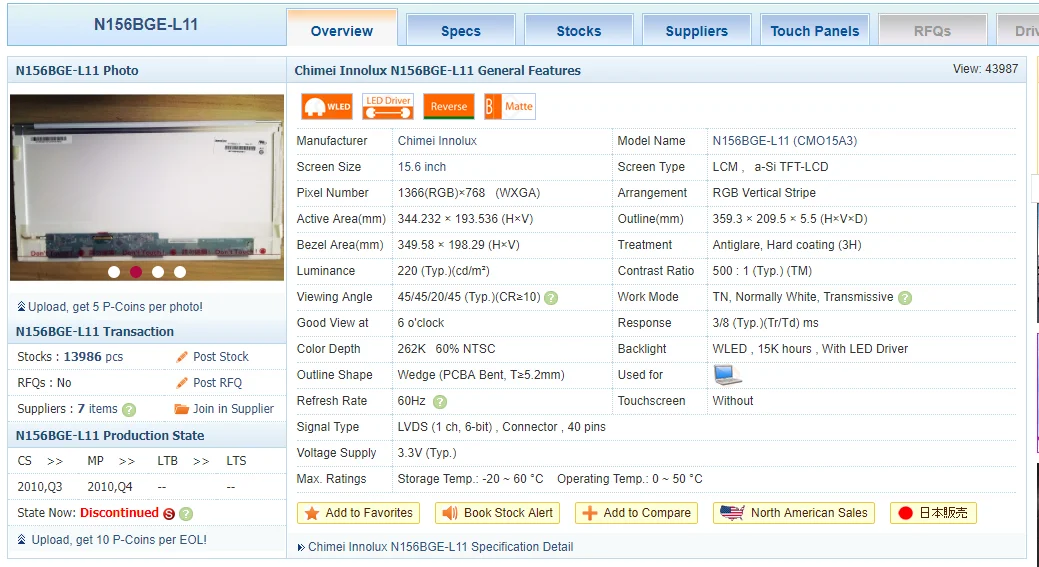This screenshot has width=1039, height=567.
Task: Click the View: 43987 counter
Action: (x=985, y=69)
